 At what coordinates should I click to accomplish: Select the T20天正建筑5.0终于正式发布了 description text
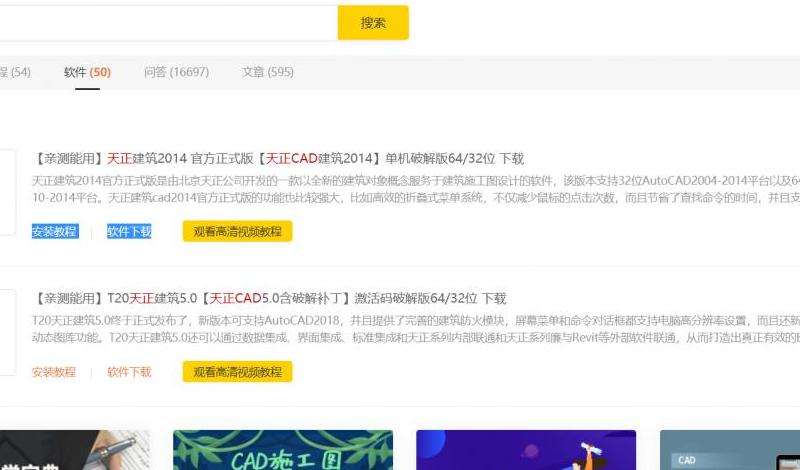416,329
